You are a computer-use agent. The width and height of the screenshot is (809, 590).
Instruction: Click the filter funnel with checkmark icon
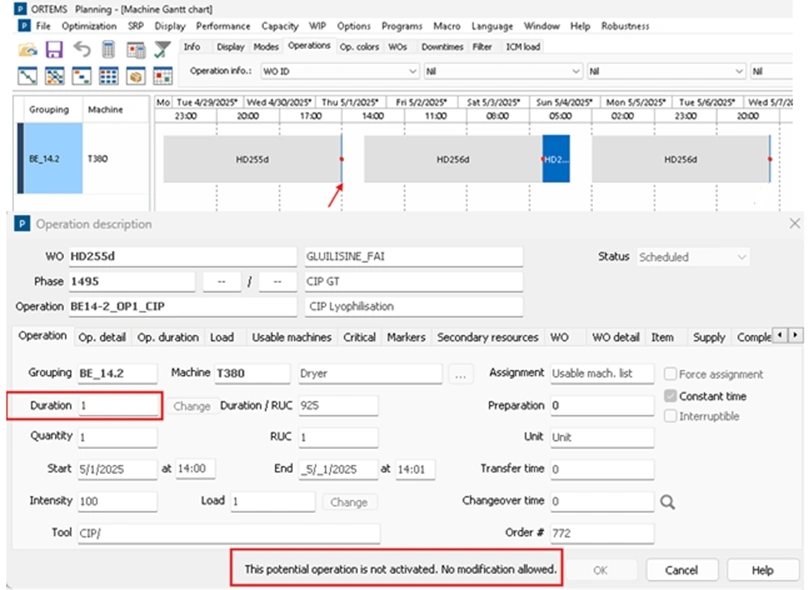[x=163, y=50]
